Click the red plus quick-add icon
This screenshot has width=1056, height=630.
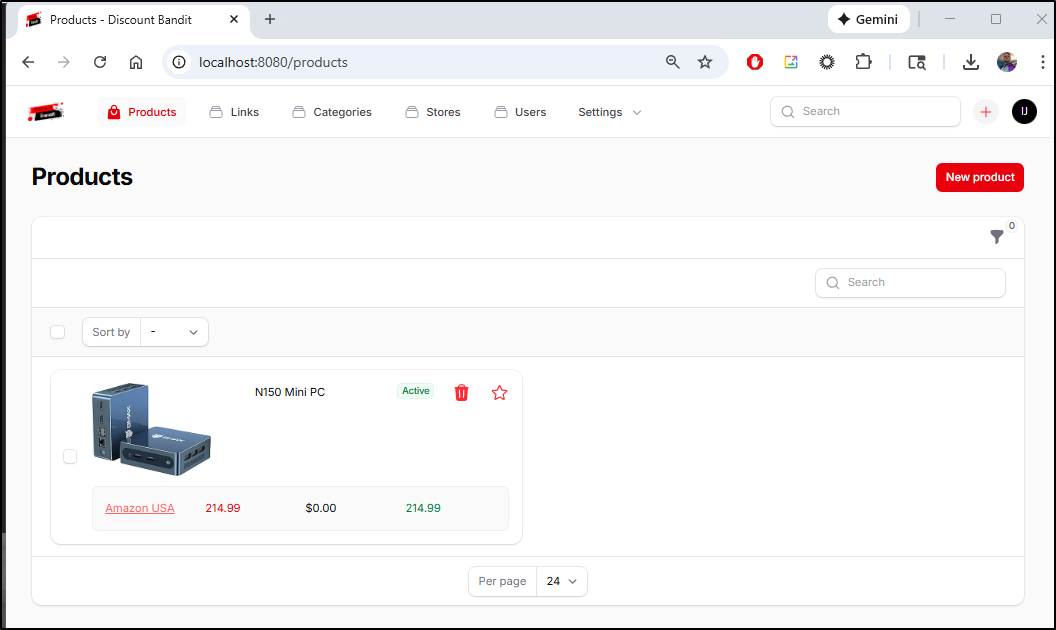[986, 112]
